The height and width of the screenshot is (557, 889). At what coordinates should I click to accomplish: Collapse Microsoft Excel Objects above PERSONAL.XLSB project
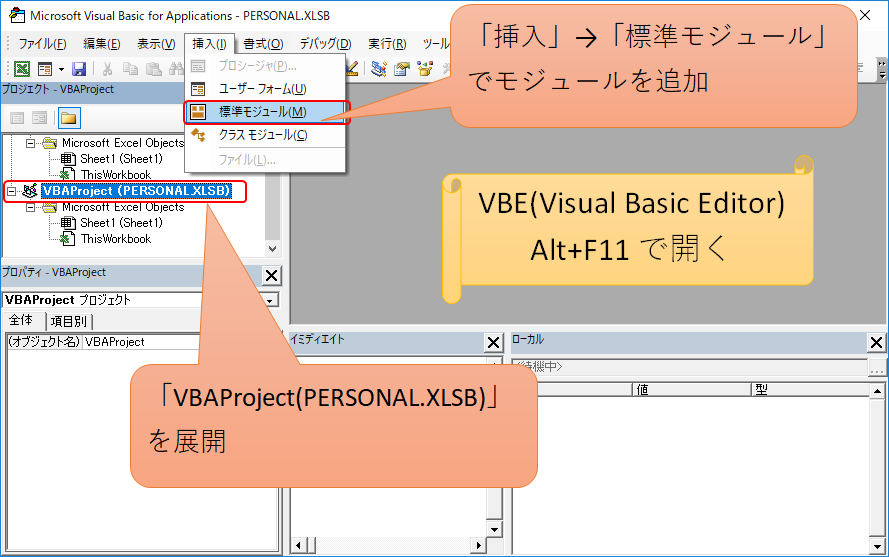pos(30,143)
